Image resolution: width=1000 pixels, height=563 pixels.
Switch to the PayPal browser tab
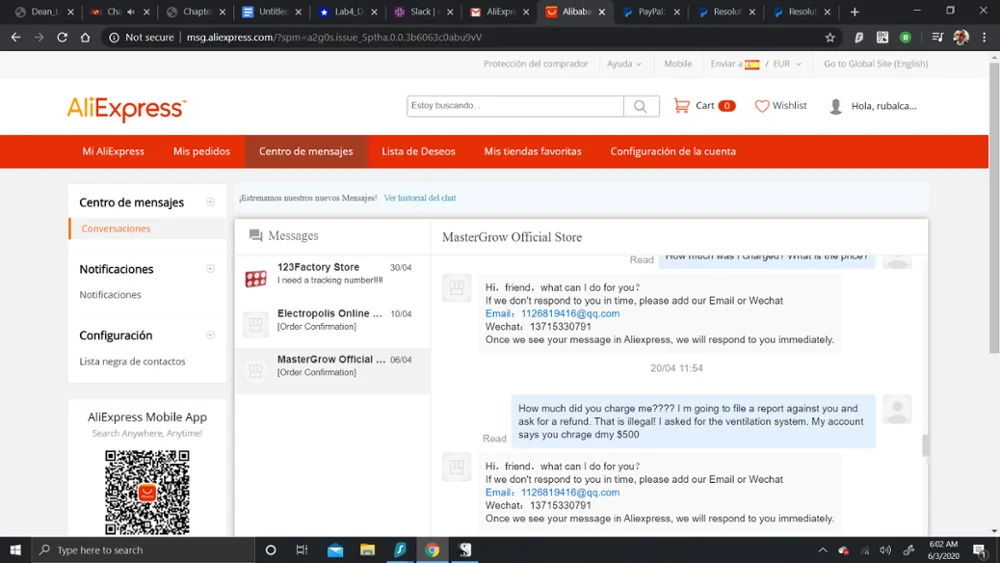(x=651, y=11)
